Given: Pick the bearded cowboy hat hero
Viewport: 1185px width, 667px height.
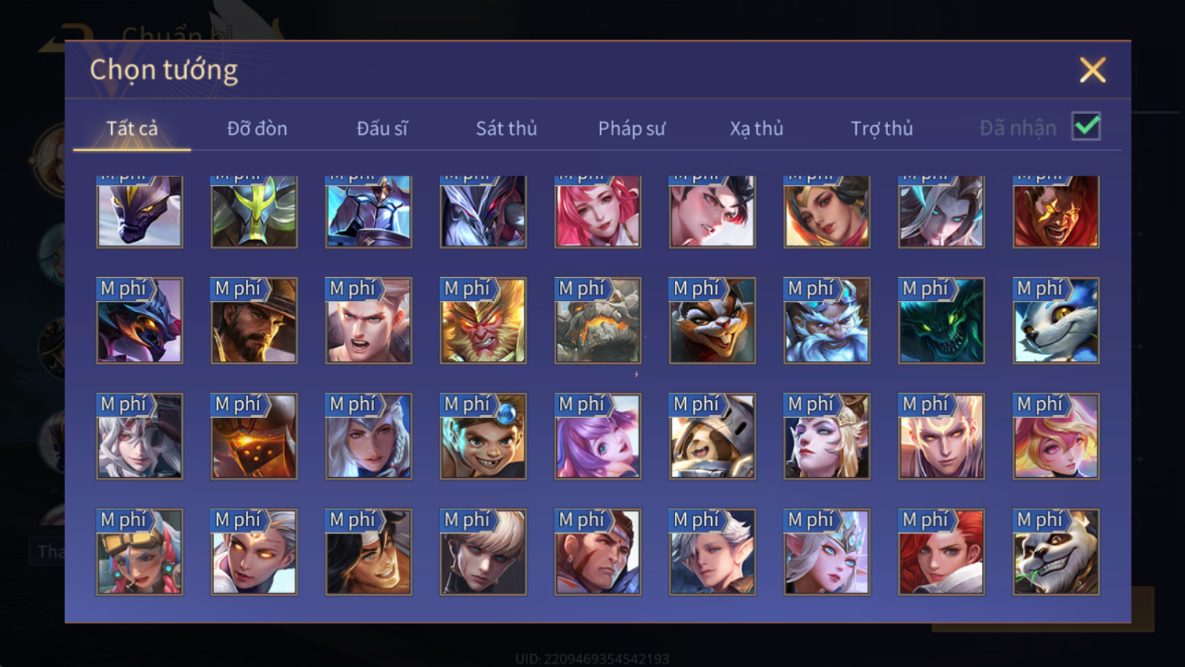Looking at the screenshot, I should (254, 320).
